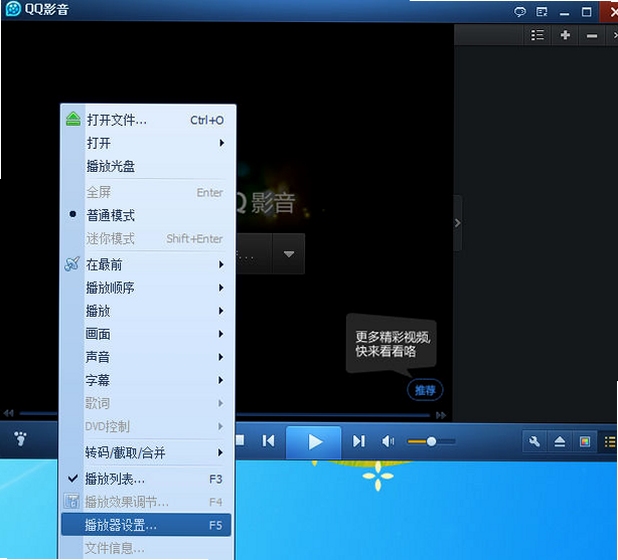Click the fast-forward arrows right of progress bar
618x560 pixels.
(x=441, y=415)
